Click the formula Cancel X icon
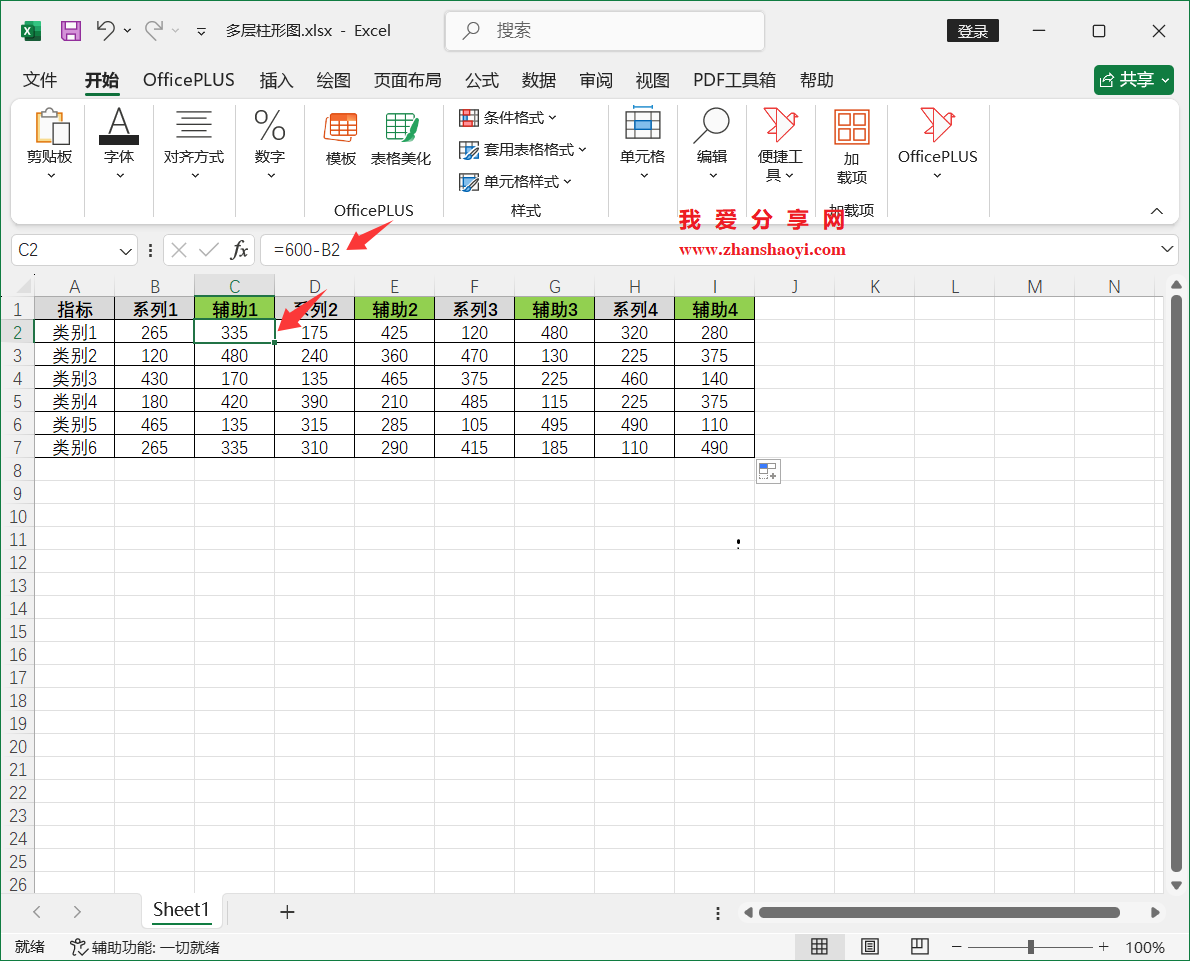1190x961 pixels. (x=179, y=250)
